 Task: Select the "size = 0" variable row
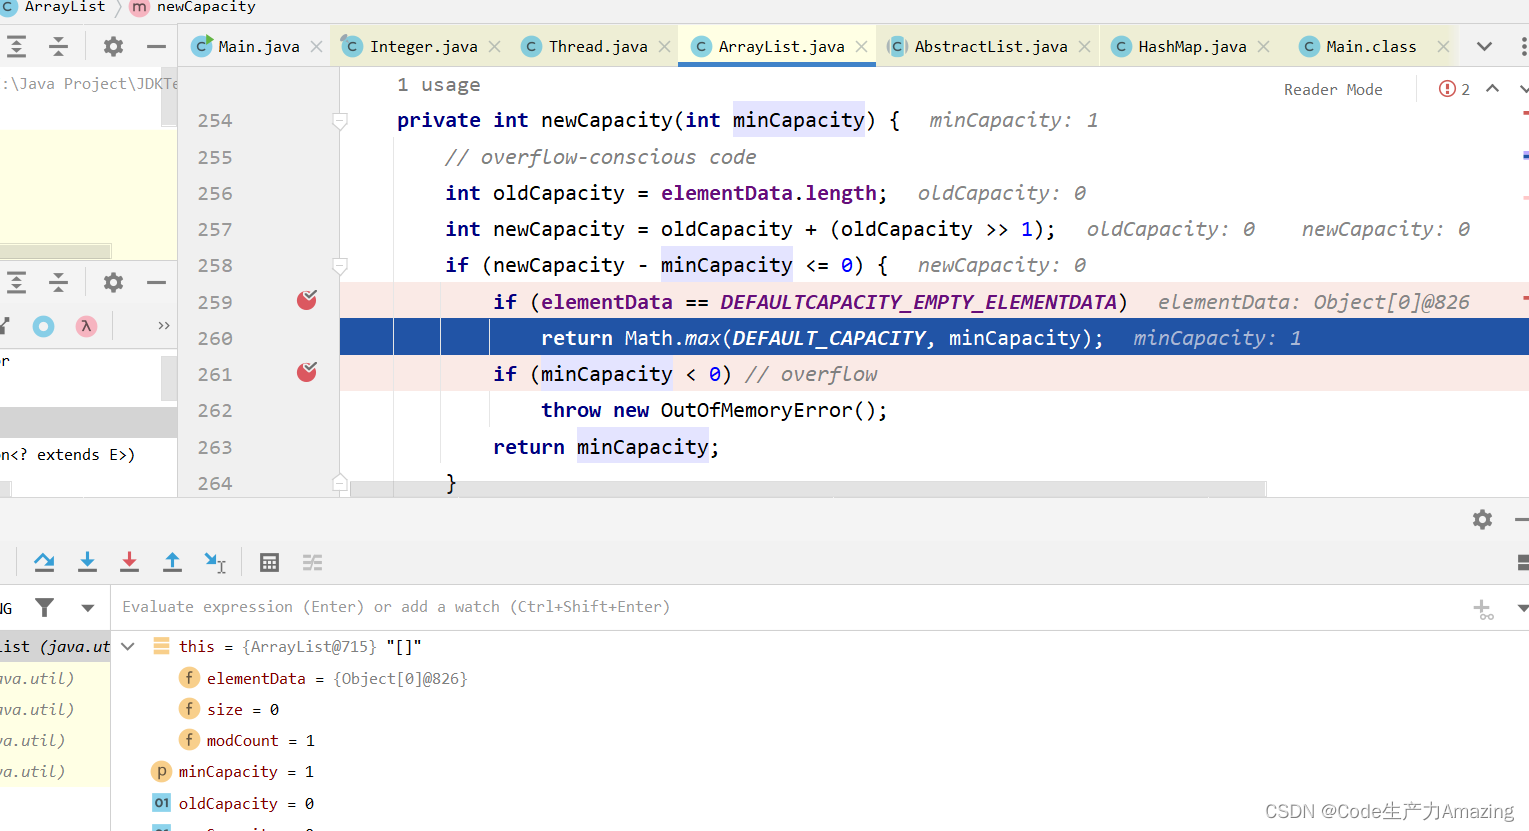[229, 709]
